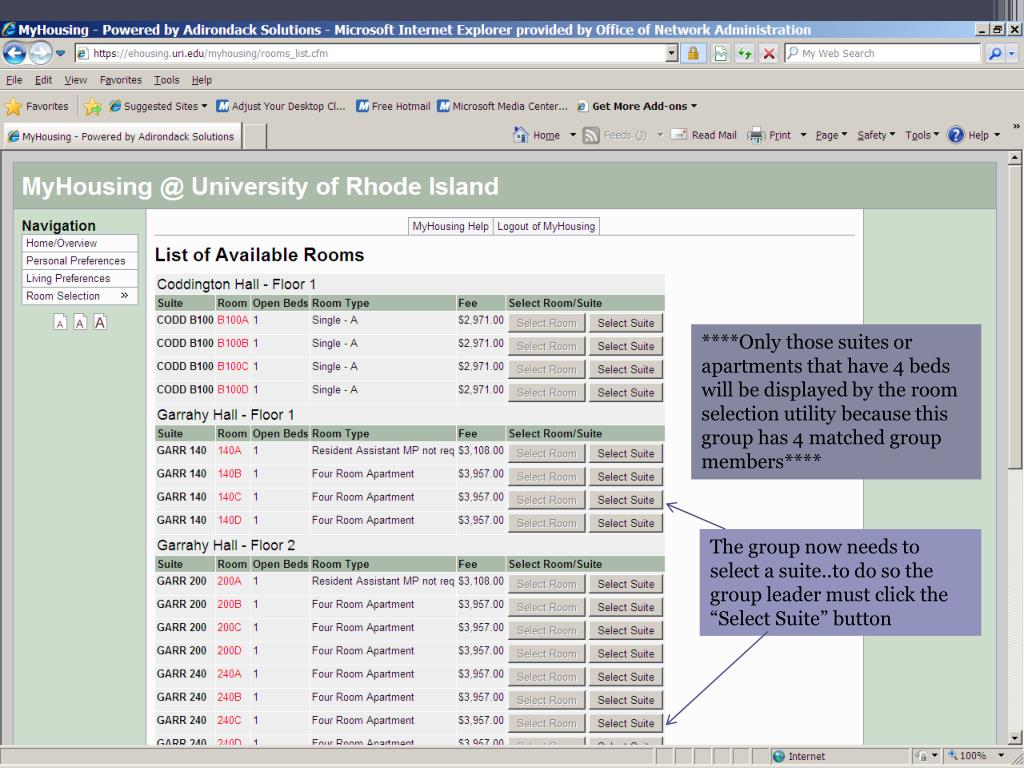Click Select Suite for room 200B
Image resolution: width=1024 pixels, height=768 pixels.
click(x=626, y=607)
